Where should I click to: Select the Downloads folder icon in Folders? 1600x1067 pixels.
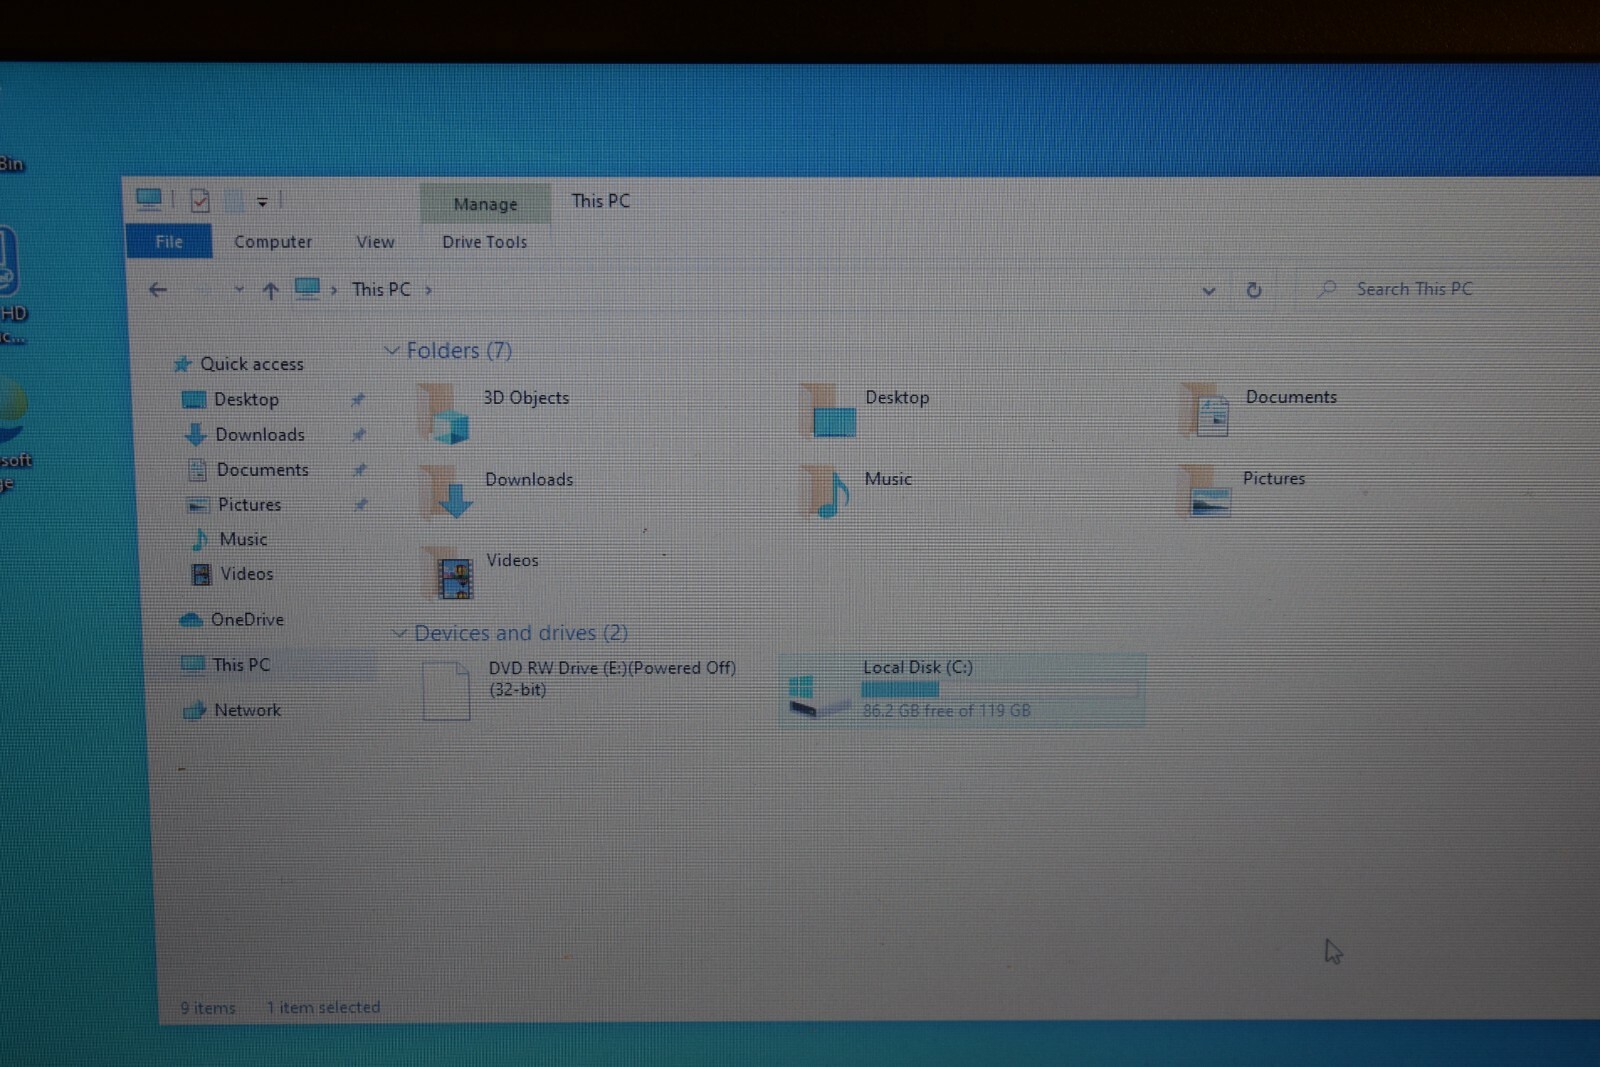pyautogui.click(x=448, y=492)
